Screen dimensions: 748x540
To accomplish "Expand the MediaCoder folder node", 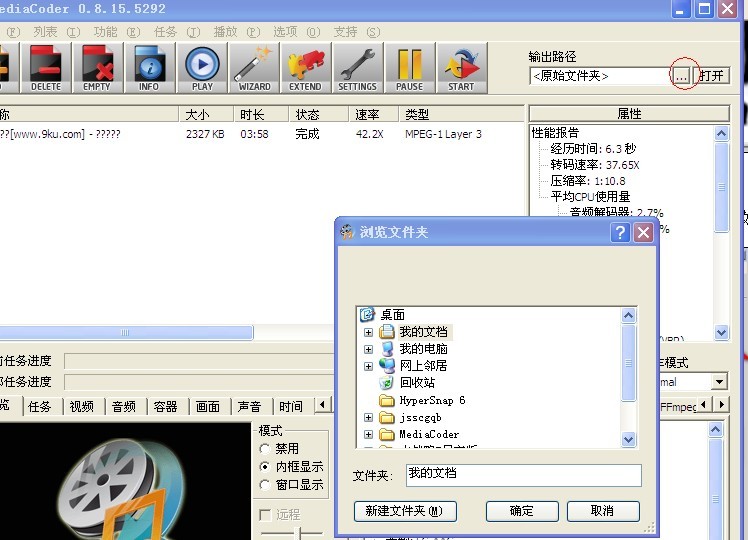I will point(368,435).
